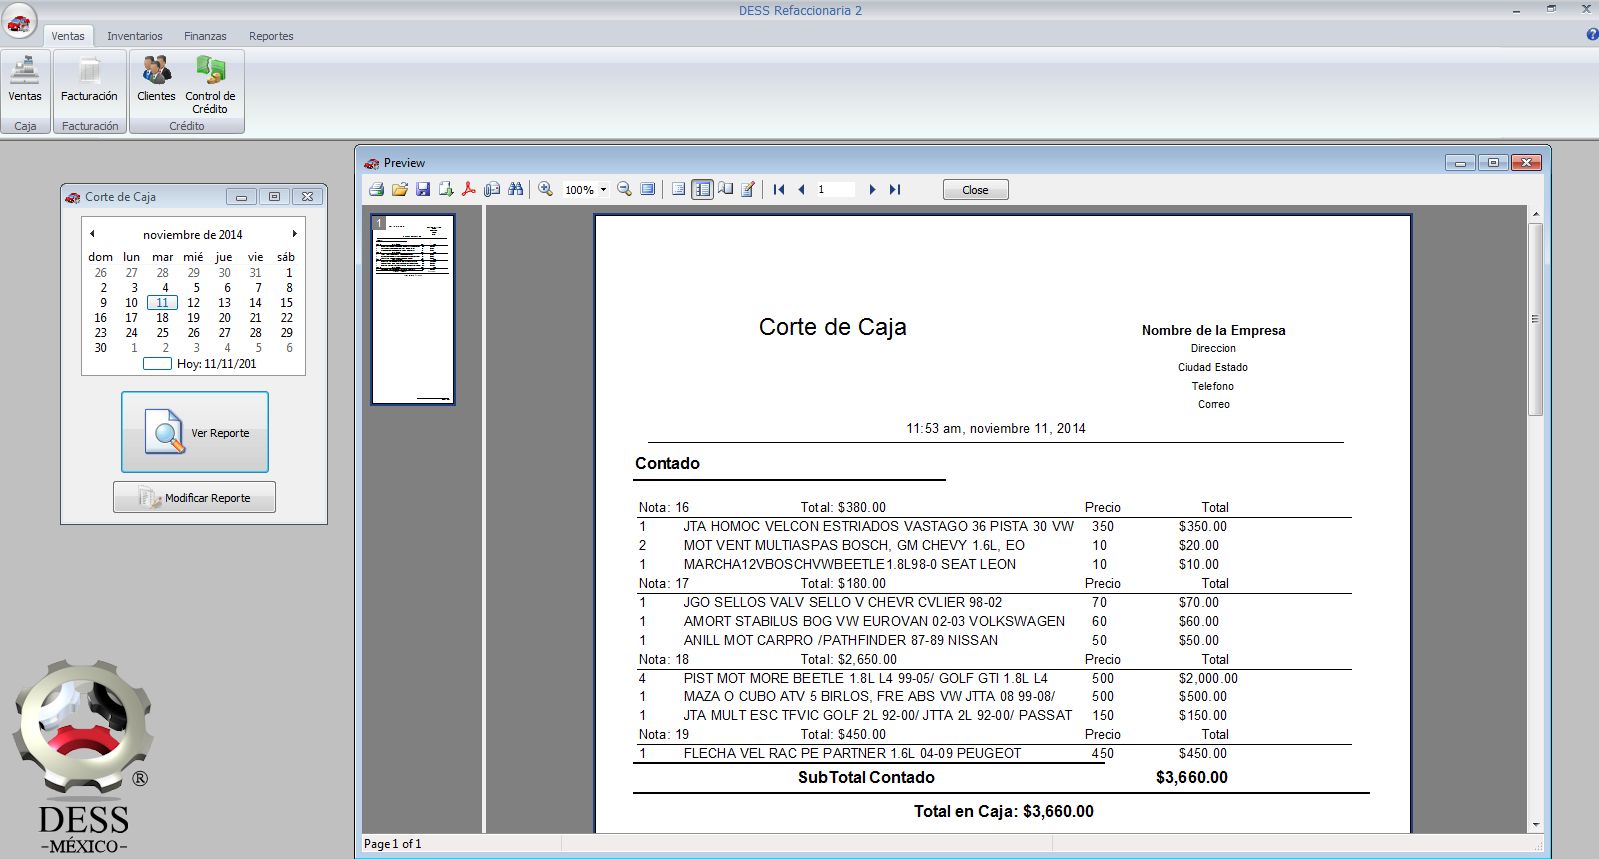Image resolution: width=1599 pixels, height=859 pixels.
Task: Click the Ventas cash register icon
Action: tap(25, 79)
